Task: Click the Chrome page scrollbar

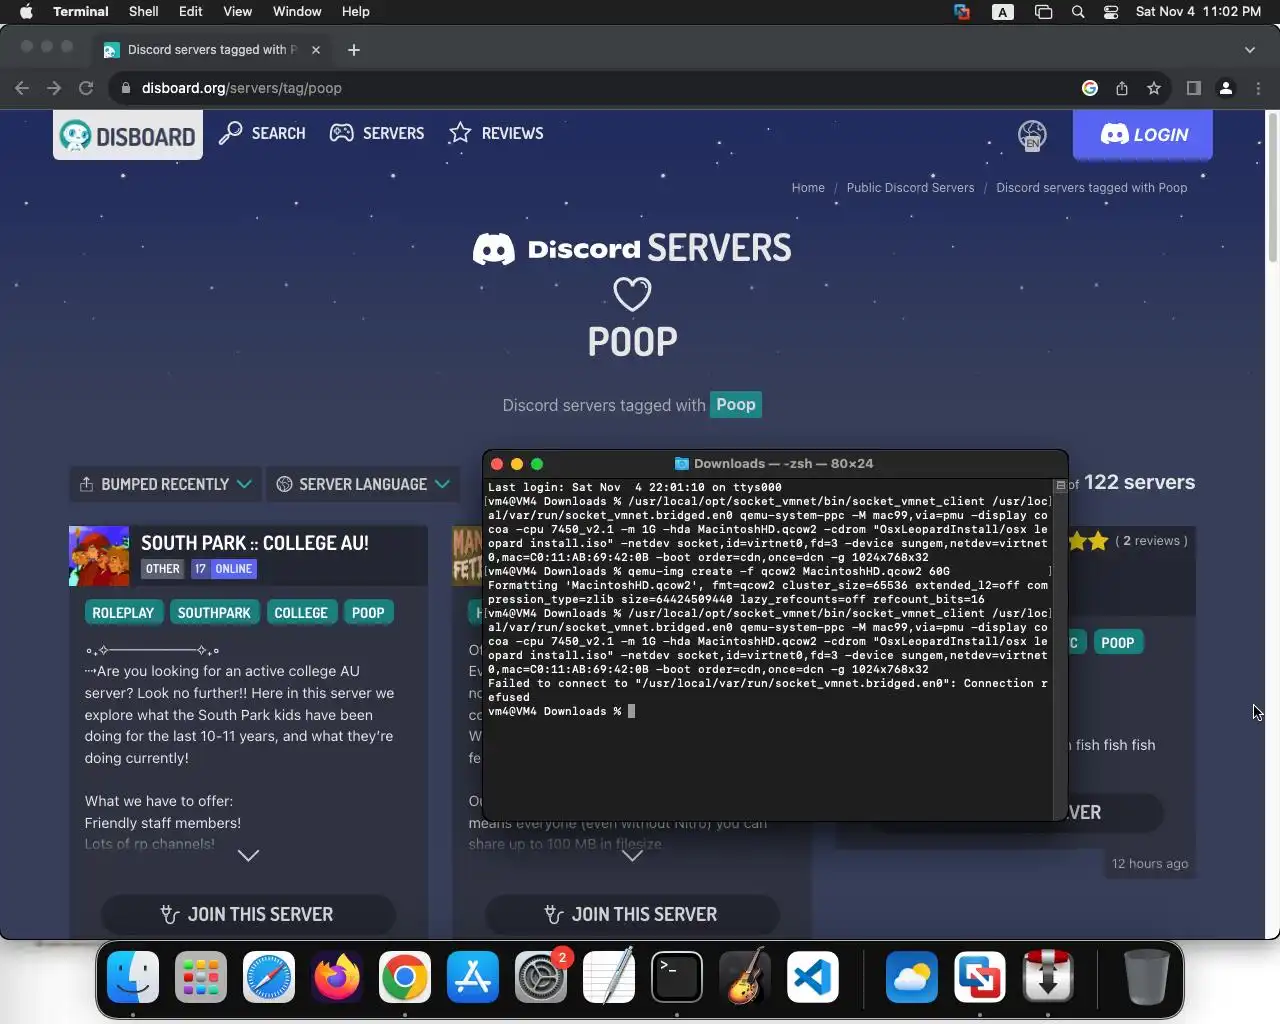Action: 1273,190
